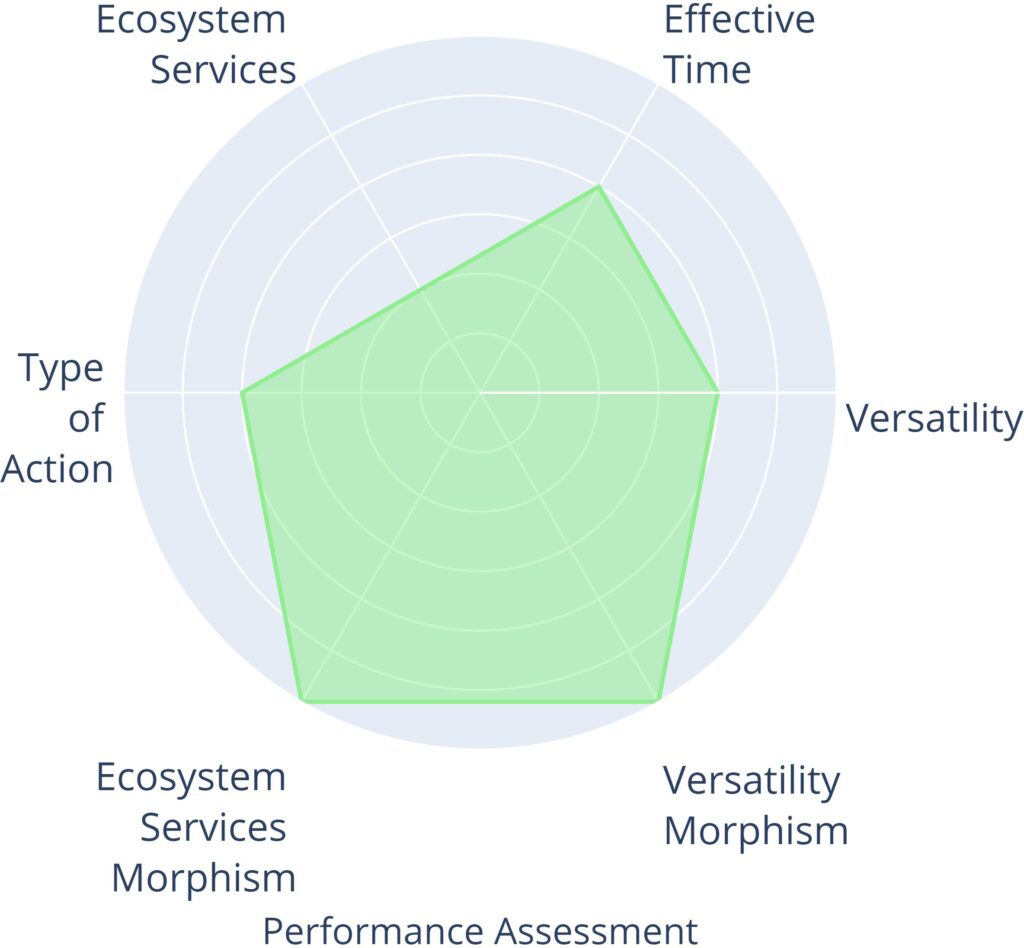Screen dimensions: 1024x948
Task: Click the Versatility axis label
Action: (x=934, y=418)
